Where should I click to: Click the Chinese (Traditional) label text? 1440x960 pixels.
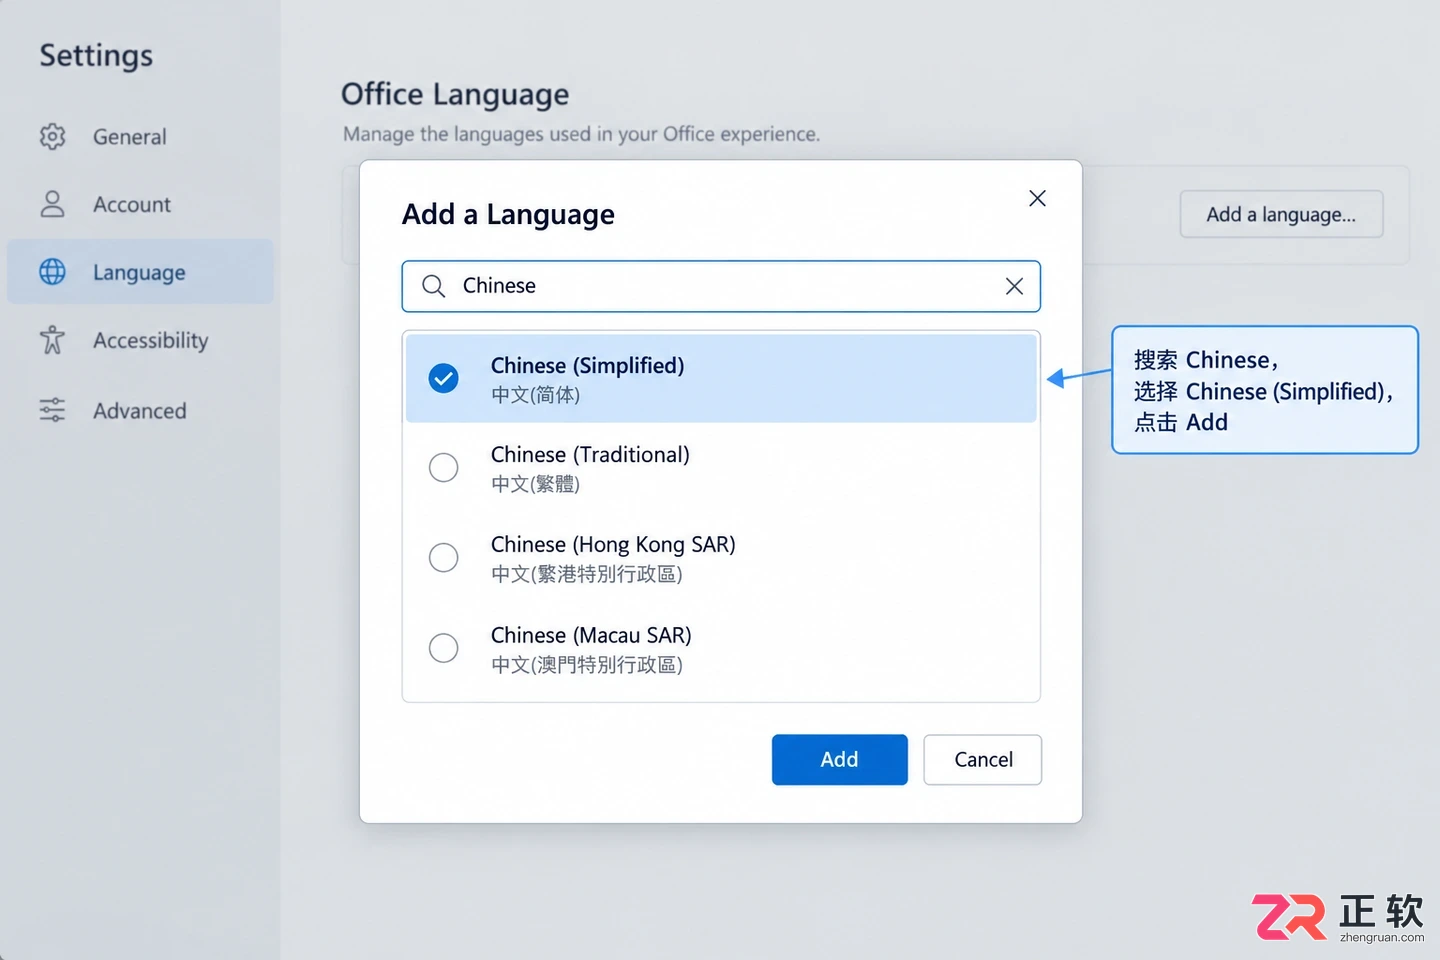pos(590,455)
